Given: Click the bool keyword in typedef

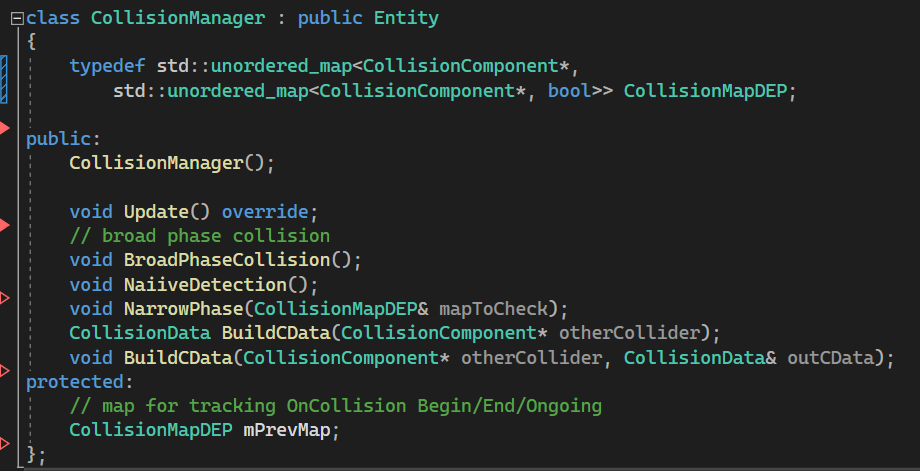Looking at the screenshot, I should [569, 91].
